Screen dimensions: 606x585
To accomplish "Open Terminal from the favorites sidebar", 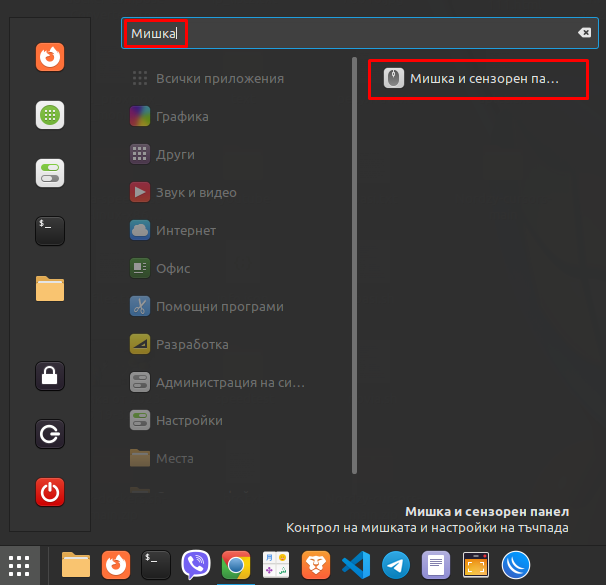I will (x=50, y=231).
